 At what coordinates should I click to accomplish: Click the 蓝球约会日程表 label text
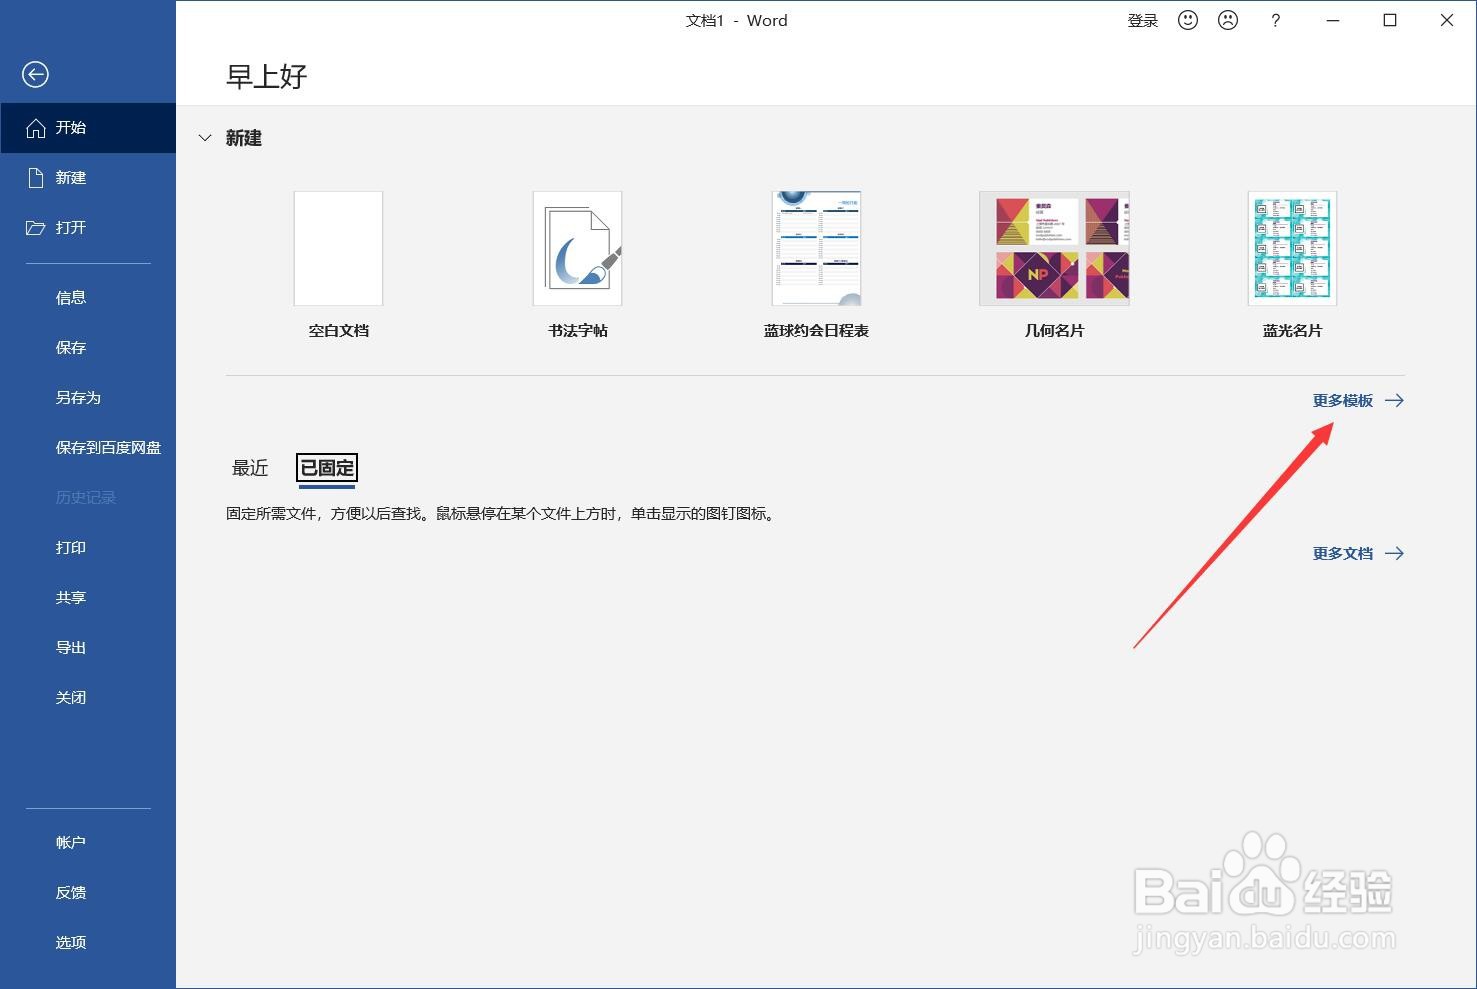(816, 331)
